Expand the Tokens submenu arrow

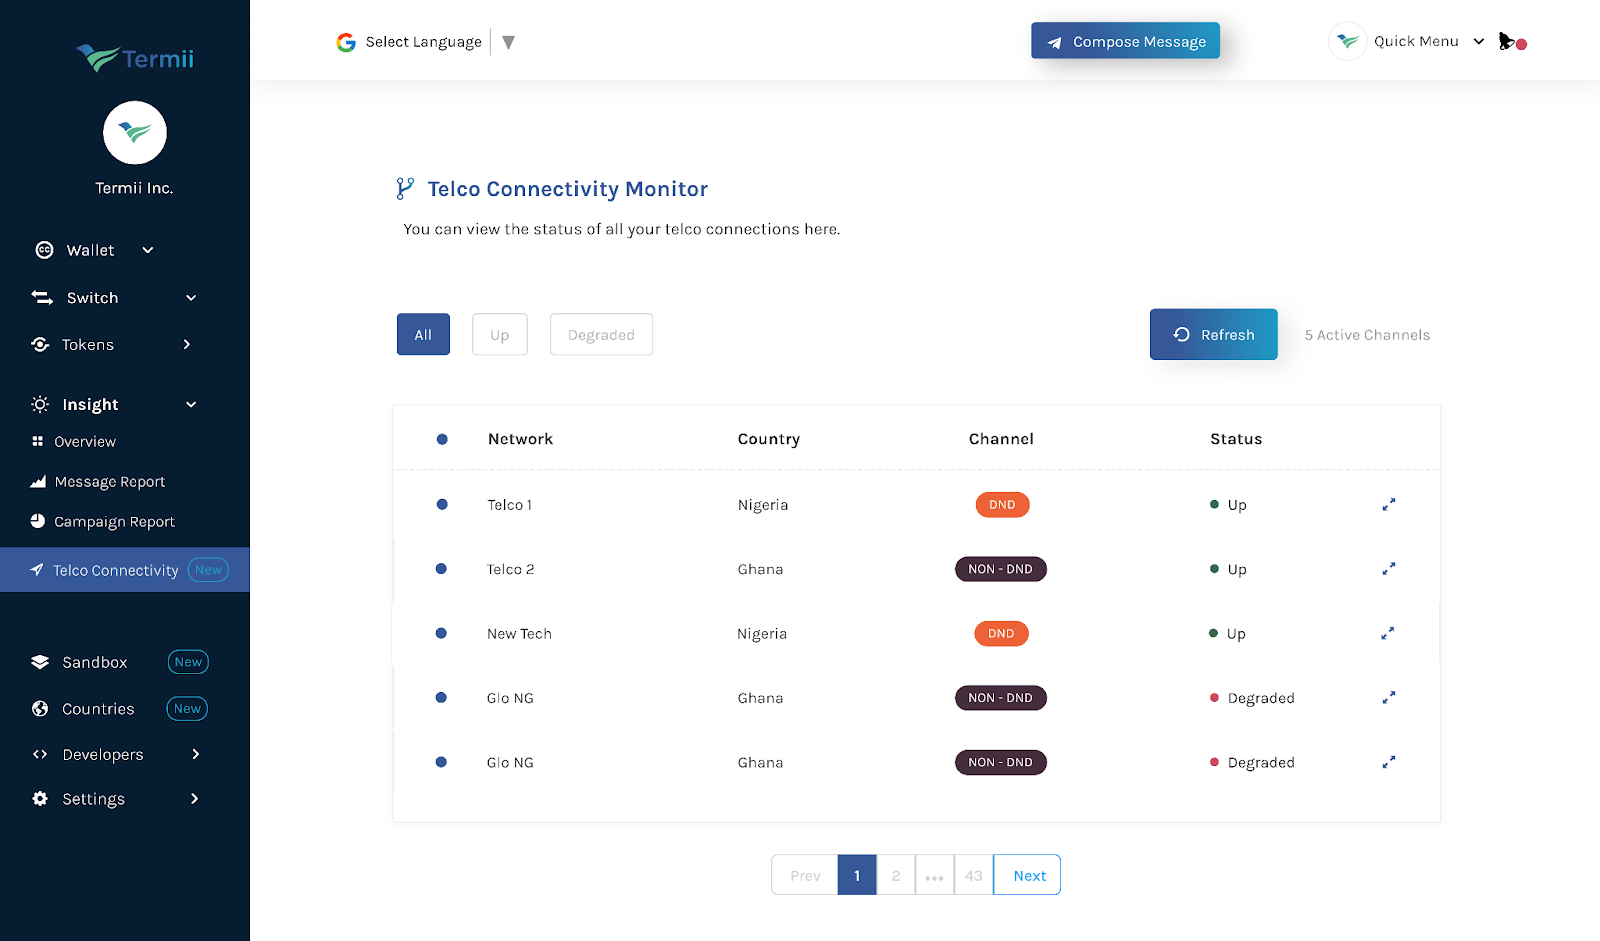pos(187,344)
